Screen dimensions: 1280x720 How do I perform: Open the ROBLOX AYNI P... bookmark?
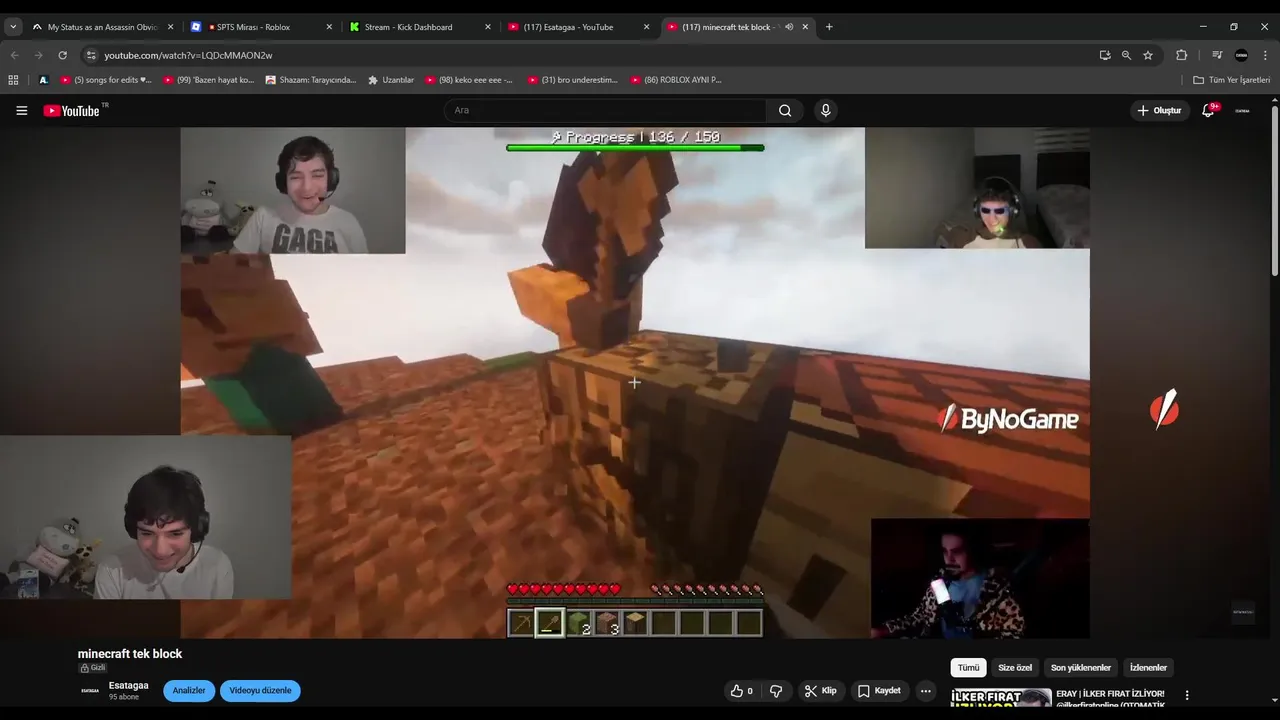675,80
